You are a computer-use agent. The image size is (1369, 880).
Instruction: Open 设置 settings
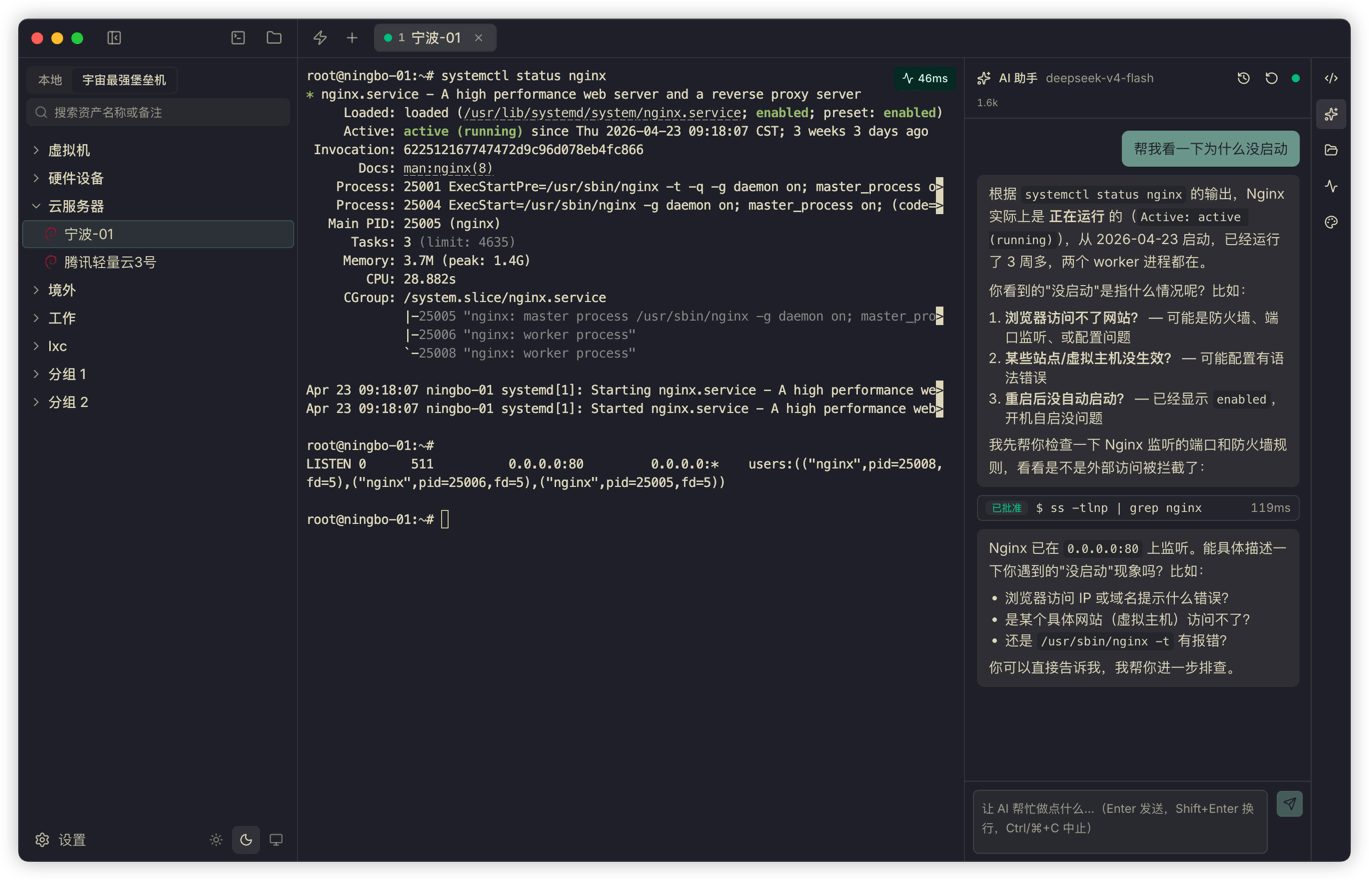coord(61,840)
